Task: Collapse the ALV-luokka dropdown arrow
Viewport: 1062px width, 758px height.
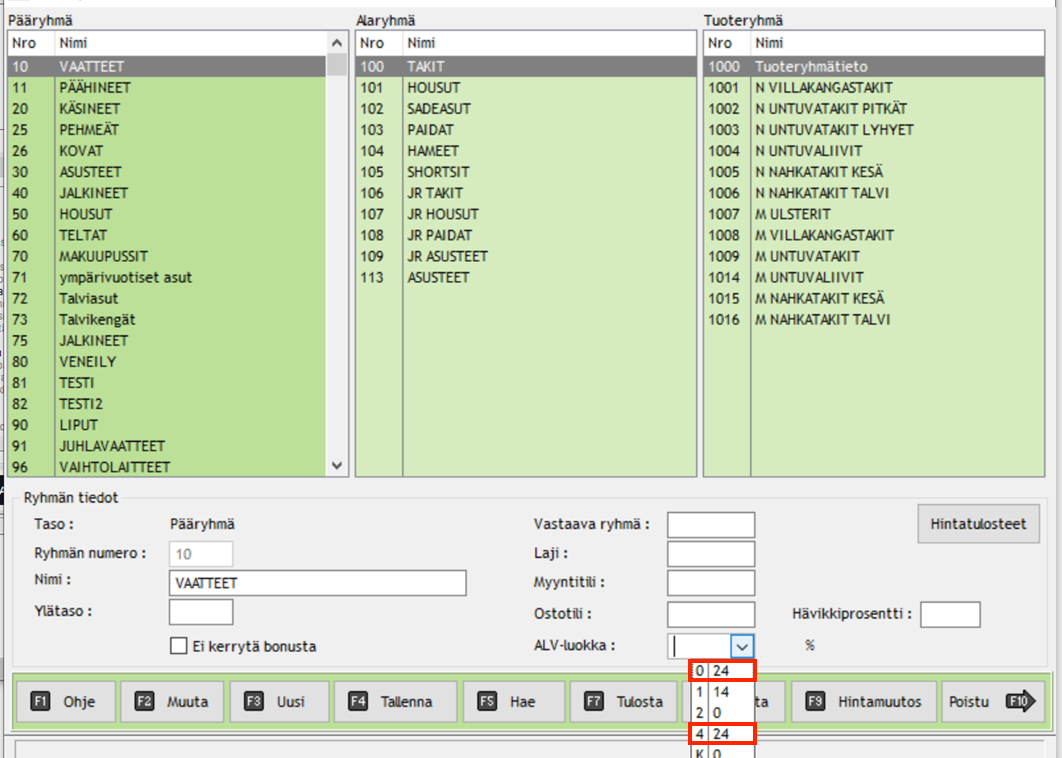Action: 741,646
